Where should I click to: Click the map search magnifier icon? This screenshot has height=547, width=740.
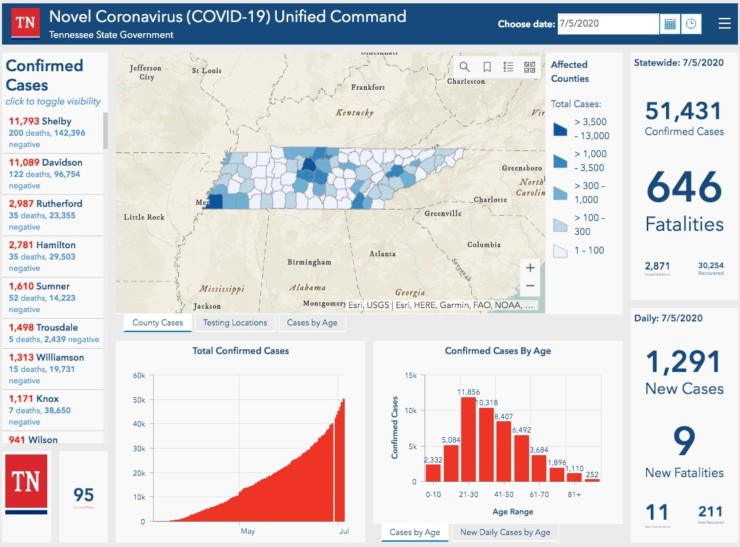464,67
